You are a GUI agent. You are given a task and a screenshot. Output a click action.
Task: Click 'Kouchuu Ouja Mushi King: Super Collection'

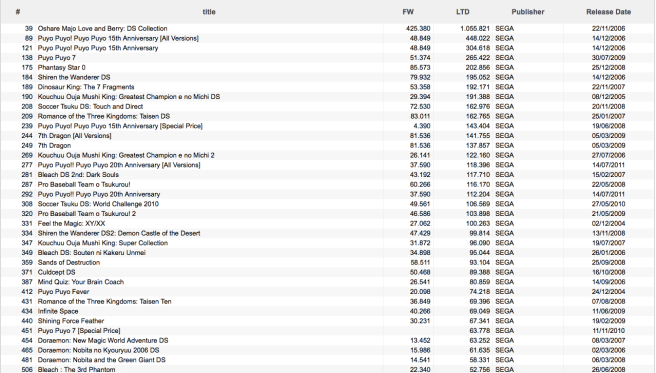pos(102,243)
